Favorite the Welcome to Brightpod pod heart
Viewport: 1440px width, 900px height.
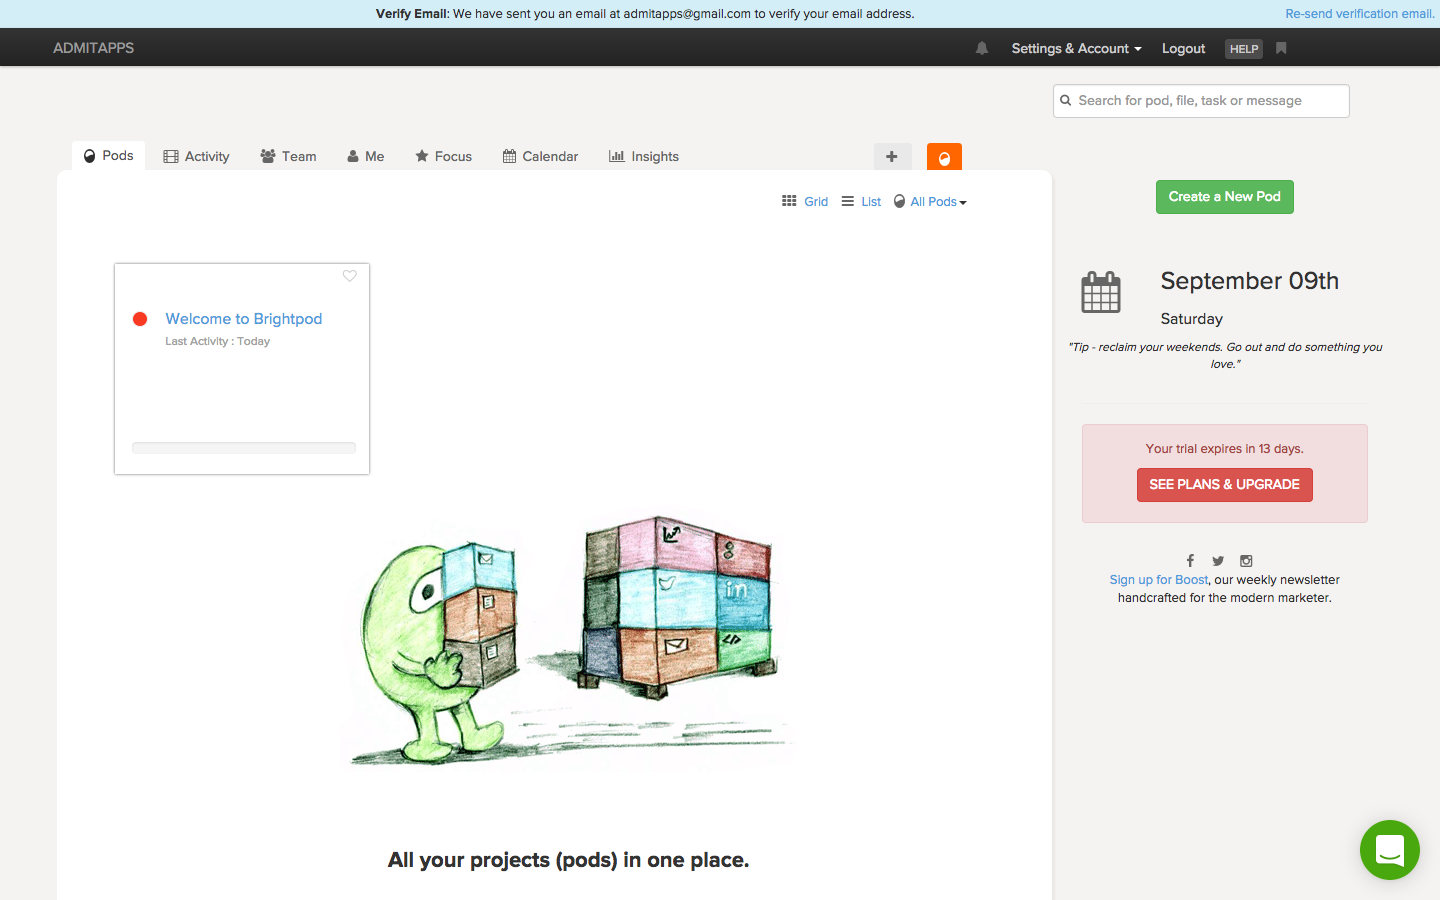tap(350, 276)
